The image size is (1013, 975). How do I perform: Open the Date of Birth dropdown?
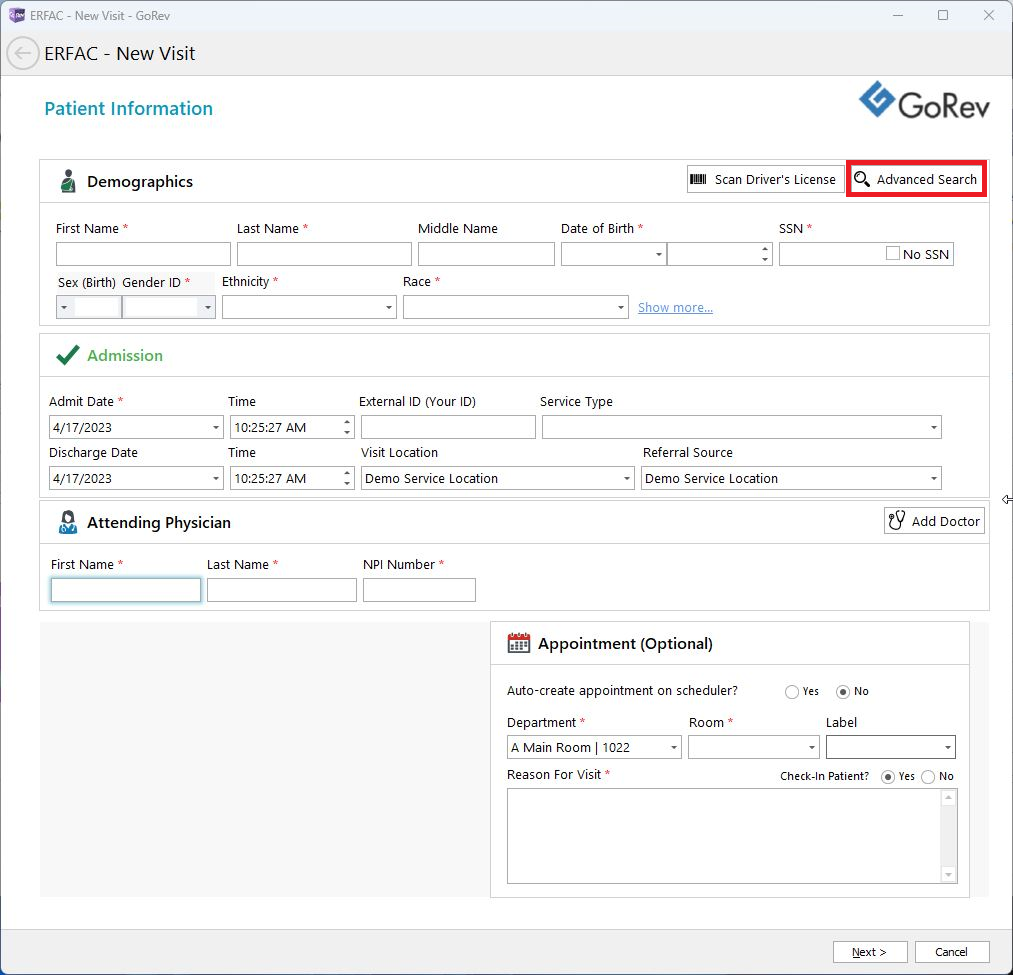(x=658, y=254)
